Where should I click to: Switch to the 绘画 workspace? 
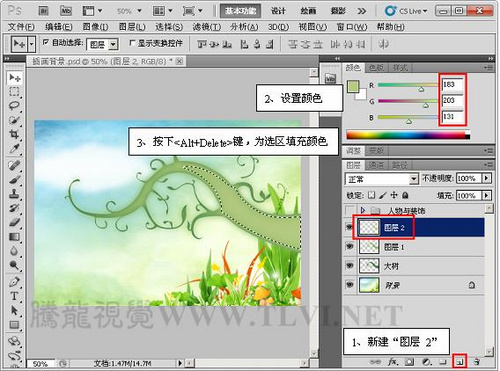[x=308, y=11]
